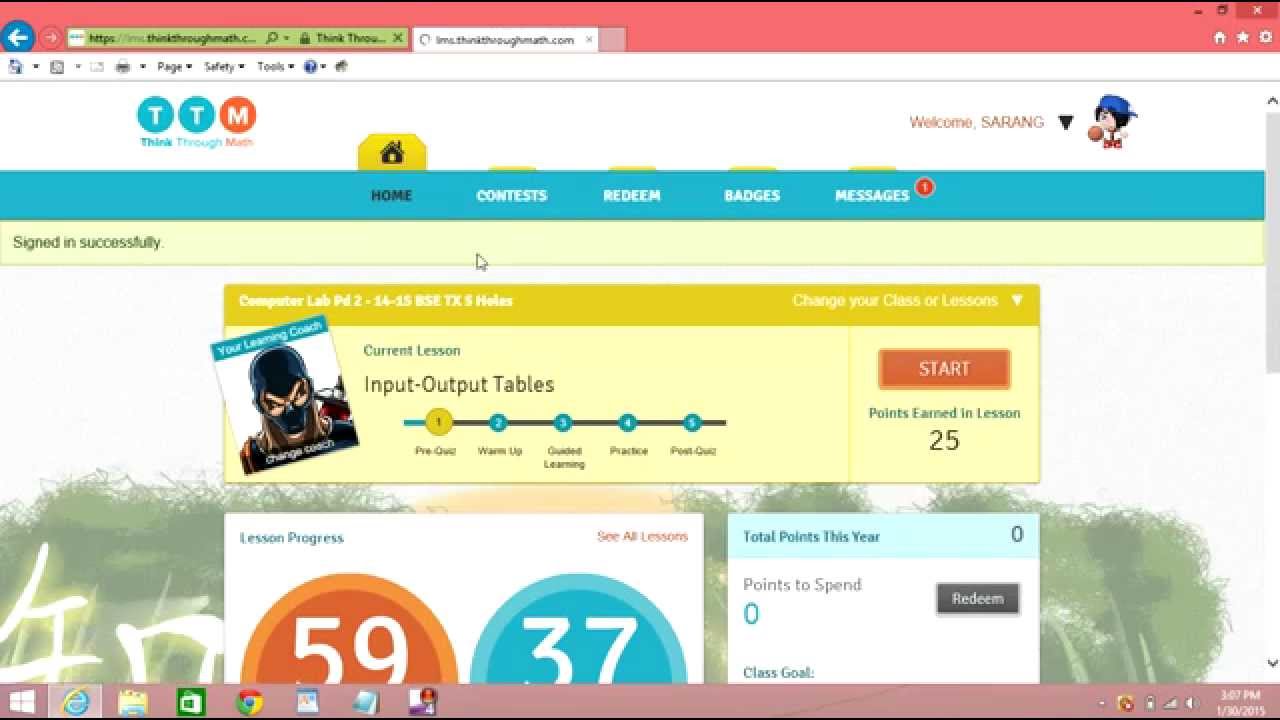Expand Change your Class or Lessons

click(x=907, y=300)
